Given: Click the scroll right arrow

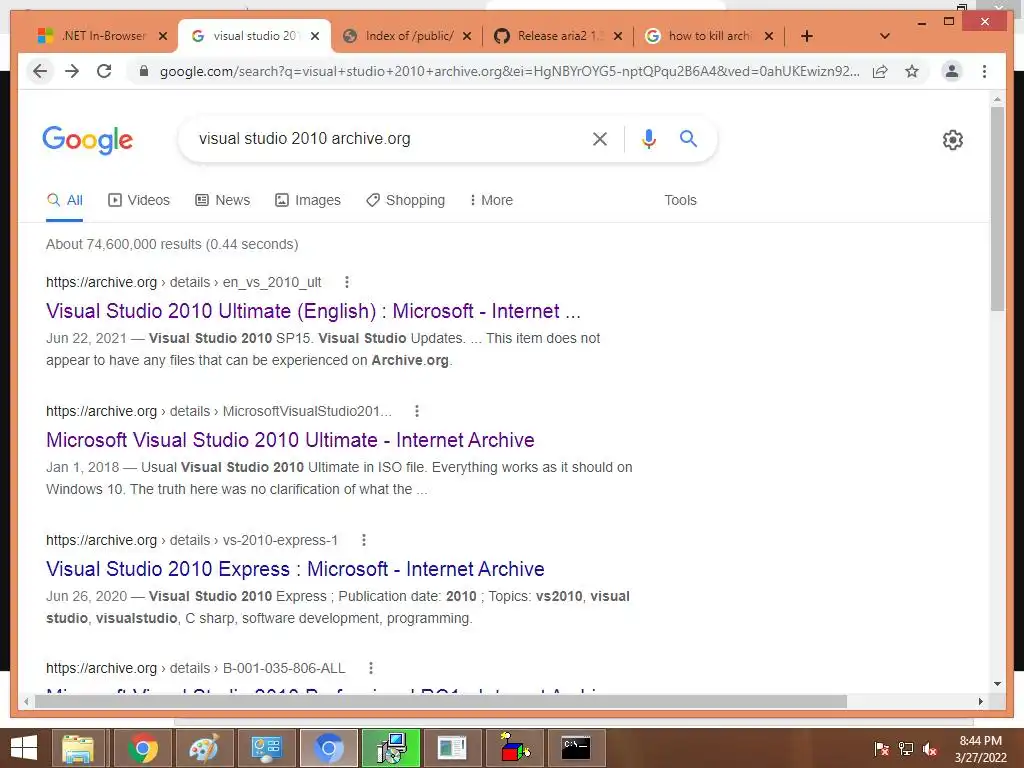Looking at the screenshot, I should (x=980, y=701).
